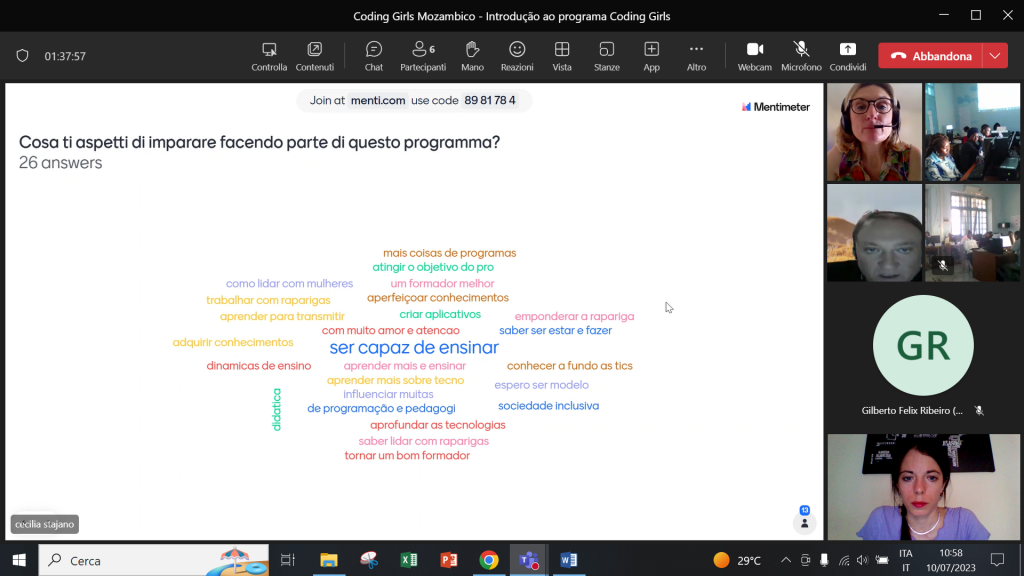Show hidden system tray icons
Image resolution: width=1024 pixels, height=576 pixels.
[786, 560]
